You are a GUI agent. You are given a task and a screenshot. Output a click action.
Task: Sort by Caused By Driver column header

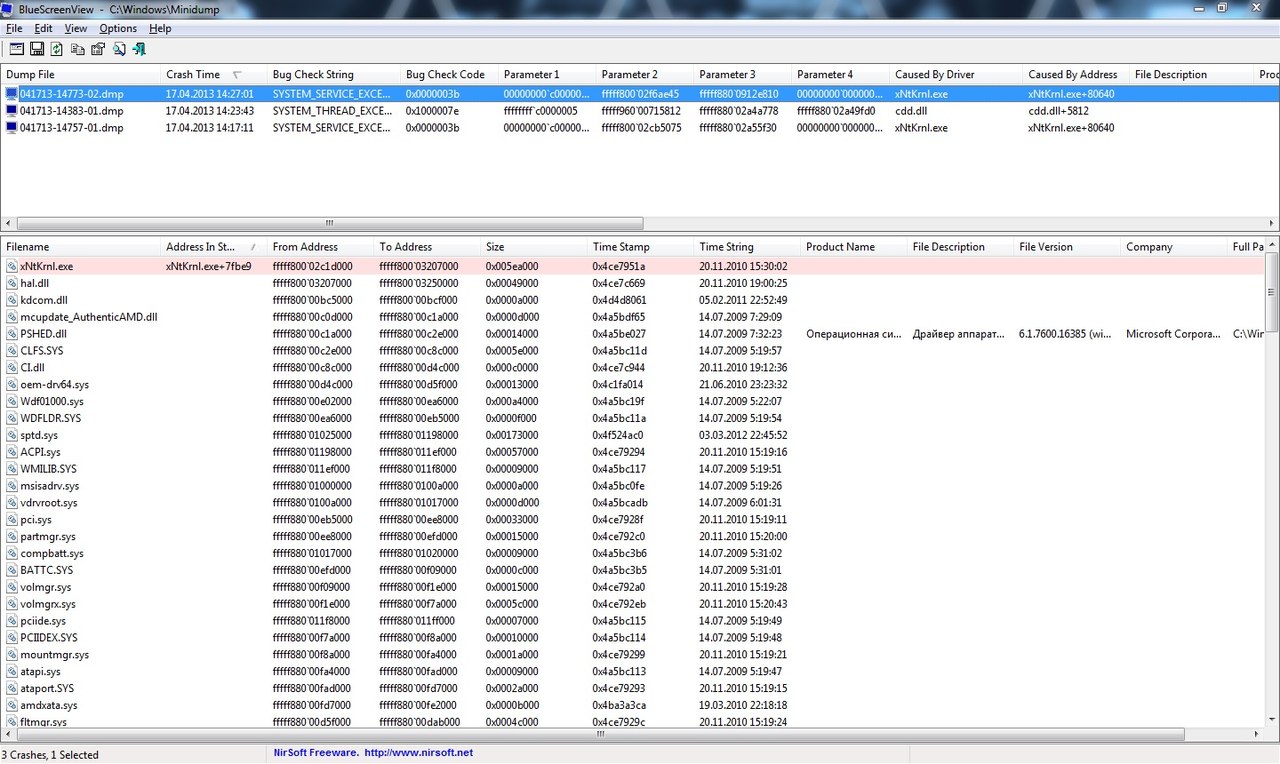pyautogui.click(x=957, y=75)
